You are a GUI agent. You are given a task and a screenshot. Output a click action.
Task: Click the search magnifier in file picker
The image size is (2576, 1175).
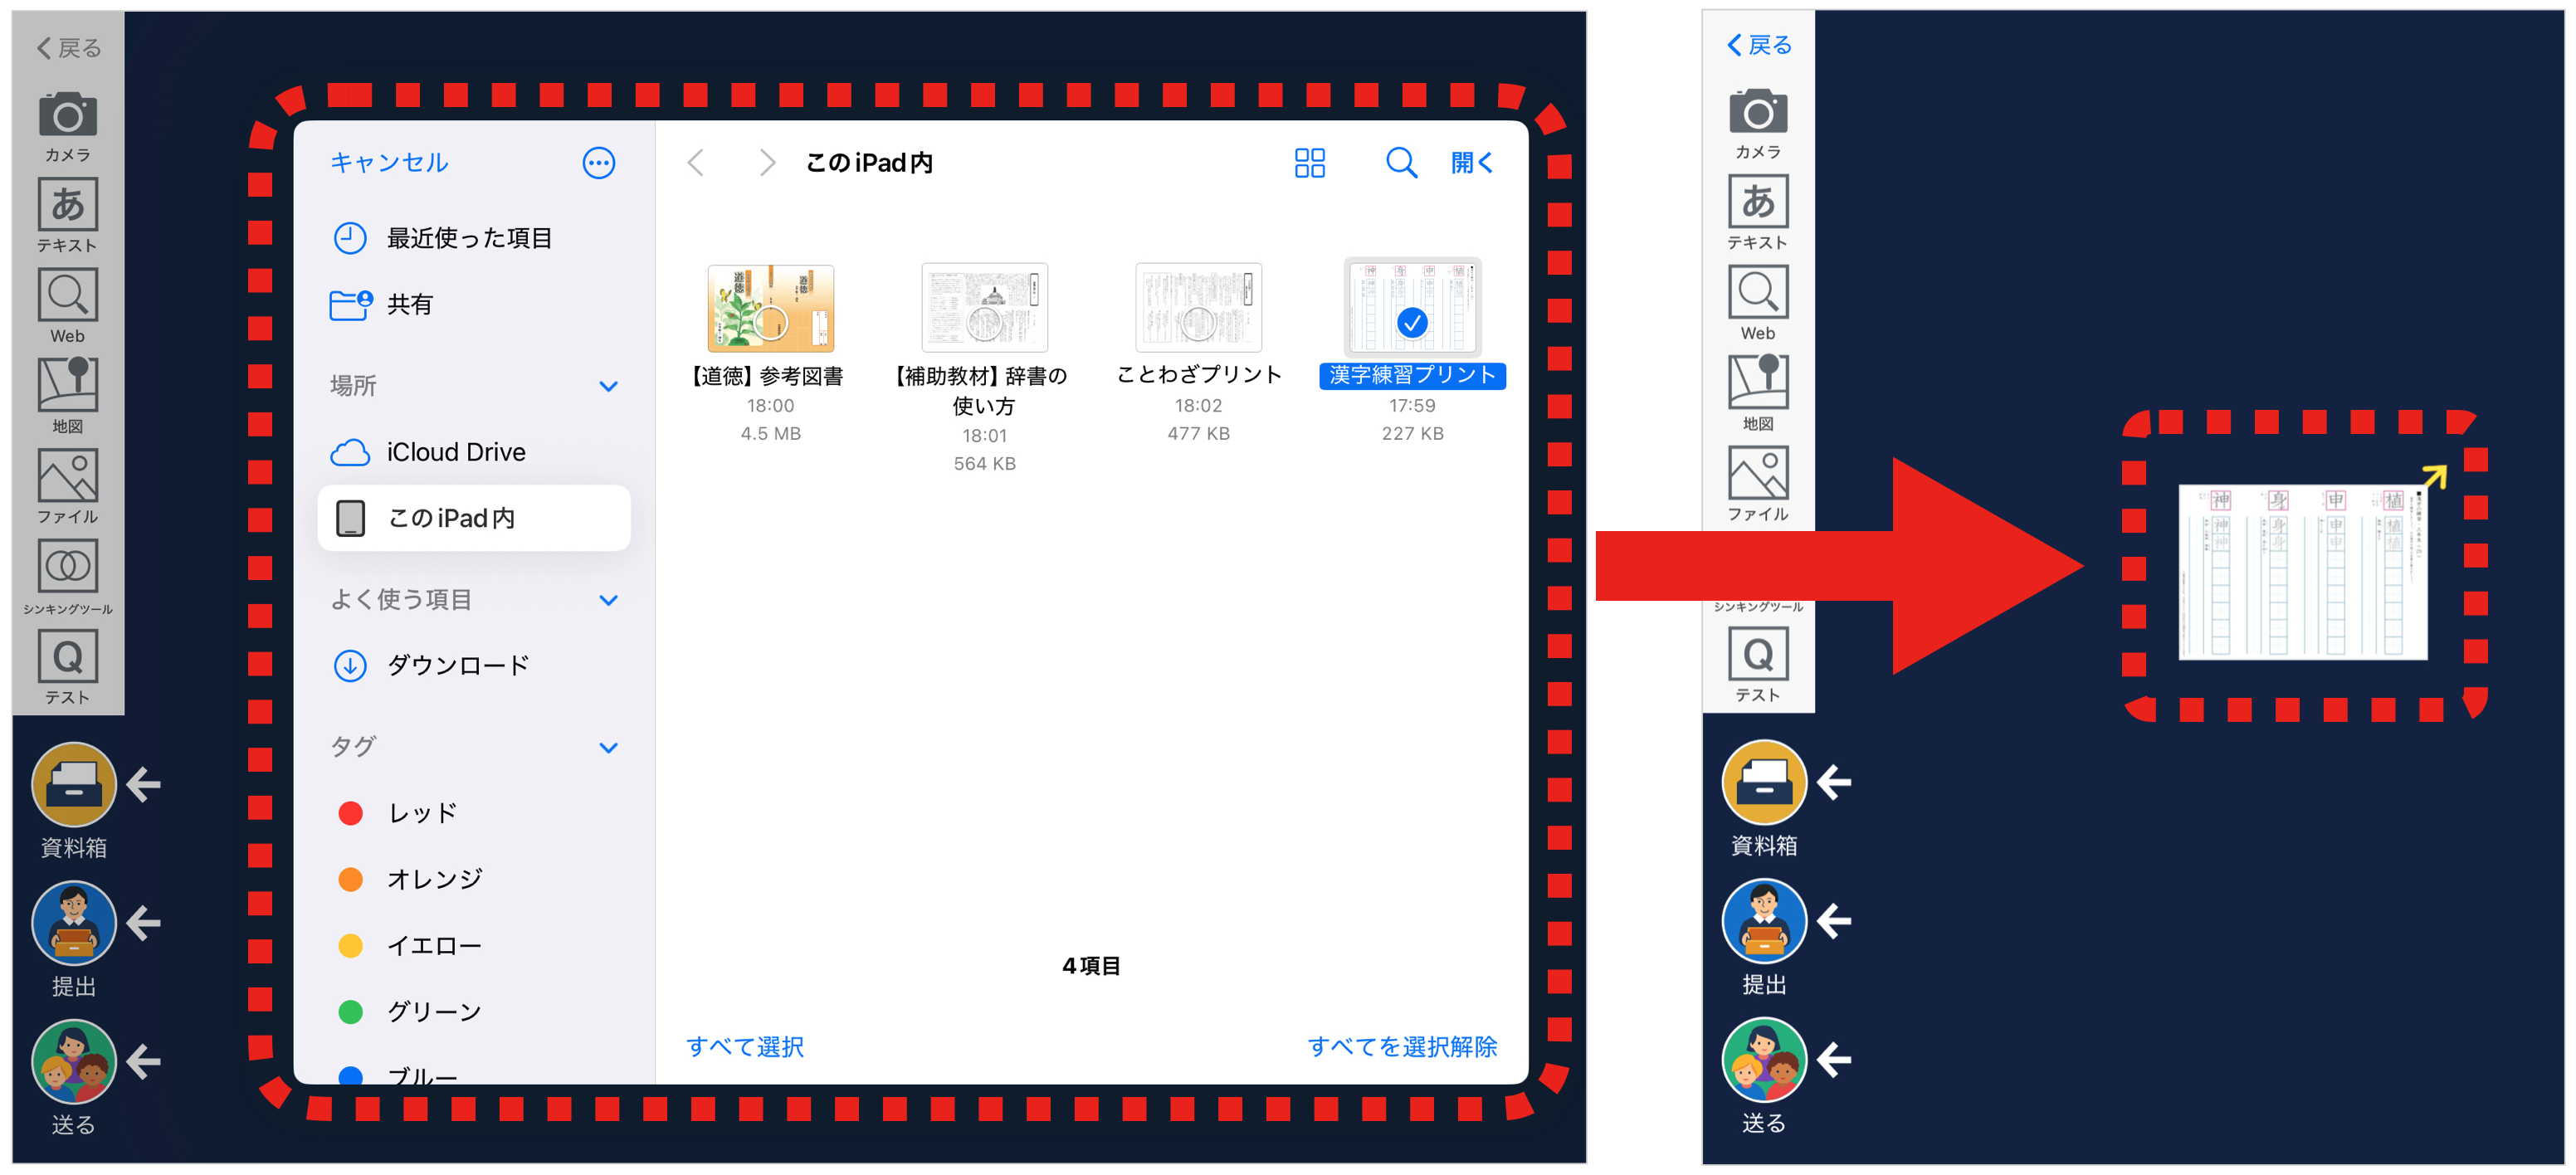1400,163
